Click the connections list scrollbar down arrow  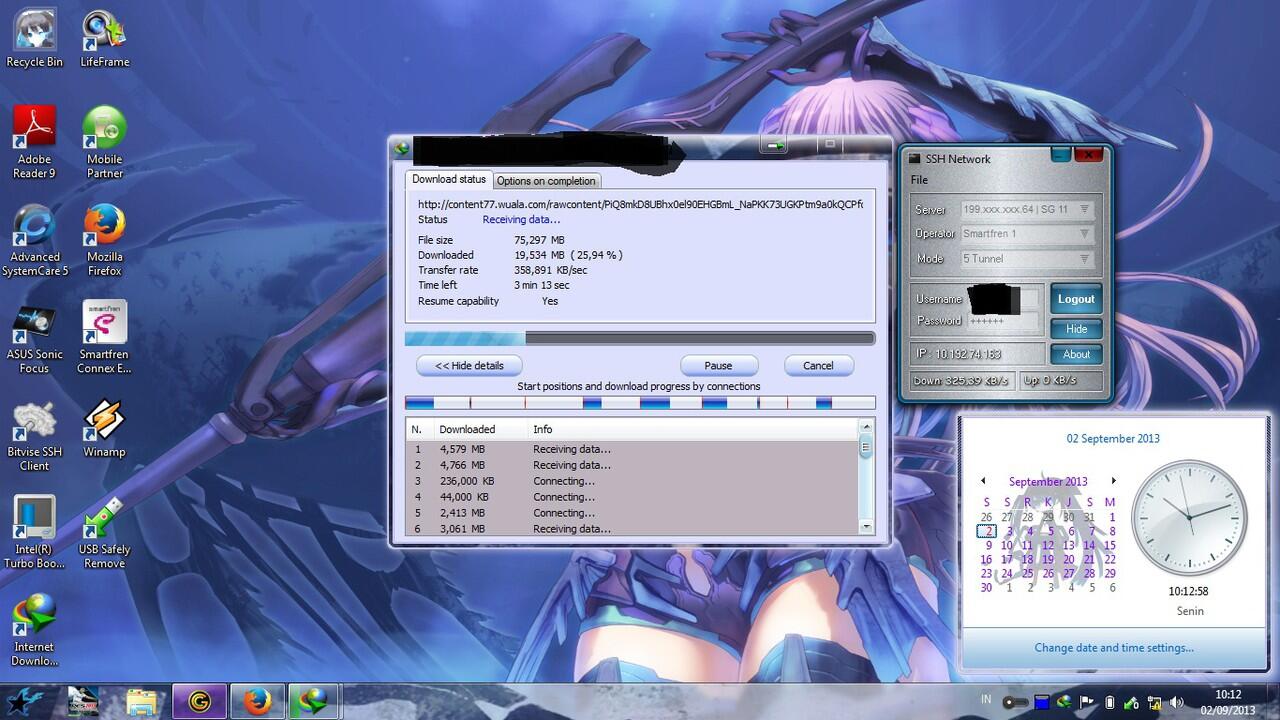coord(866,528)
